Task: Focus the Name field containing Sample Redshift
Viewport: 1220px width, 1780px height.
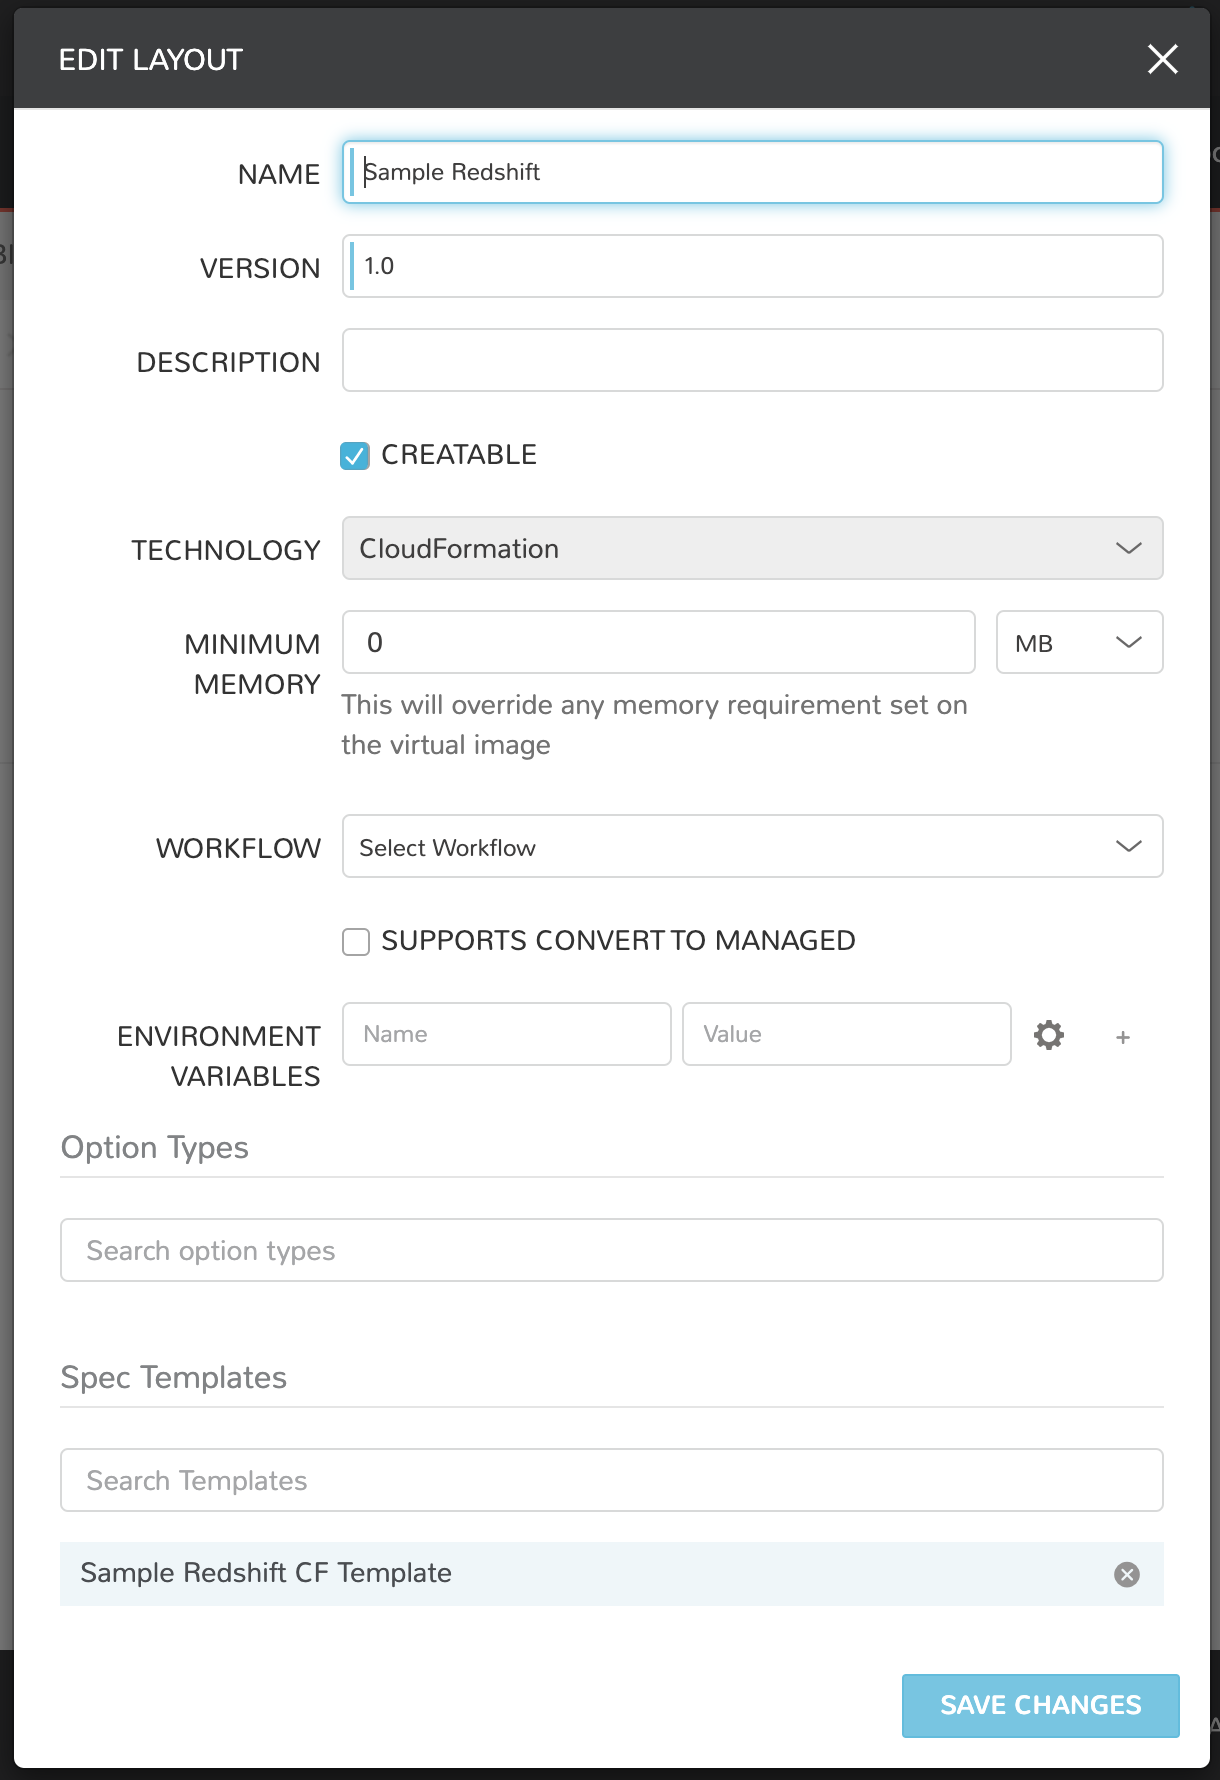Action: tap(752, 172)
